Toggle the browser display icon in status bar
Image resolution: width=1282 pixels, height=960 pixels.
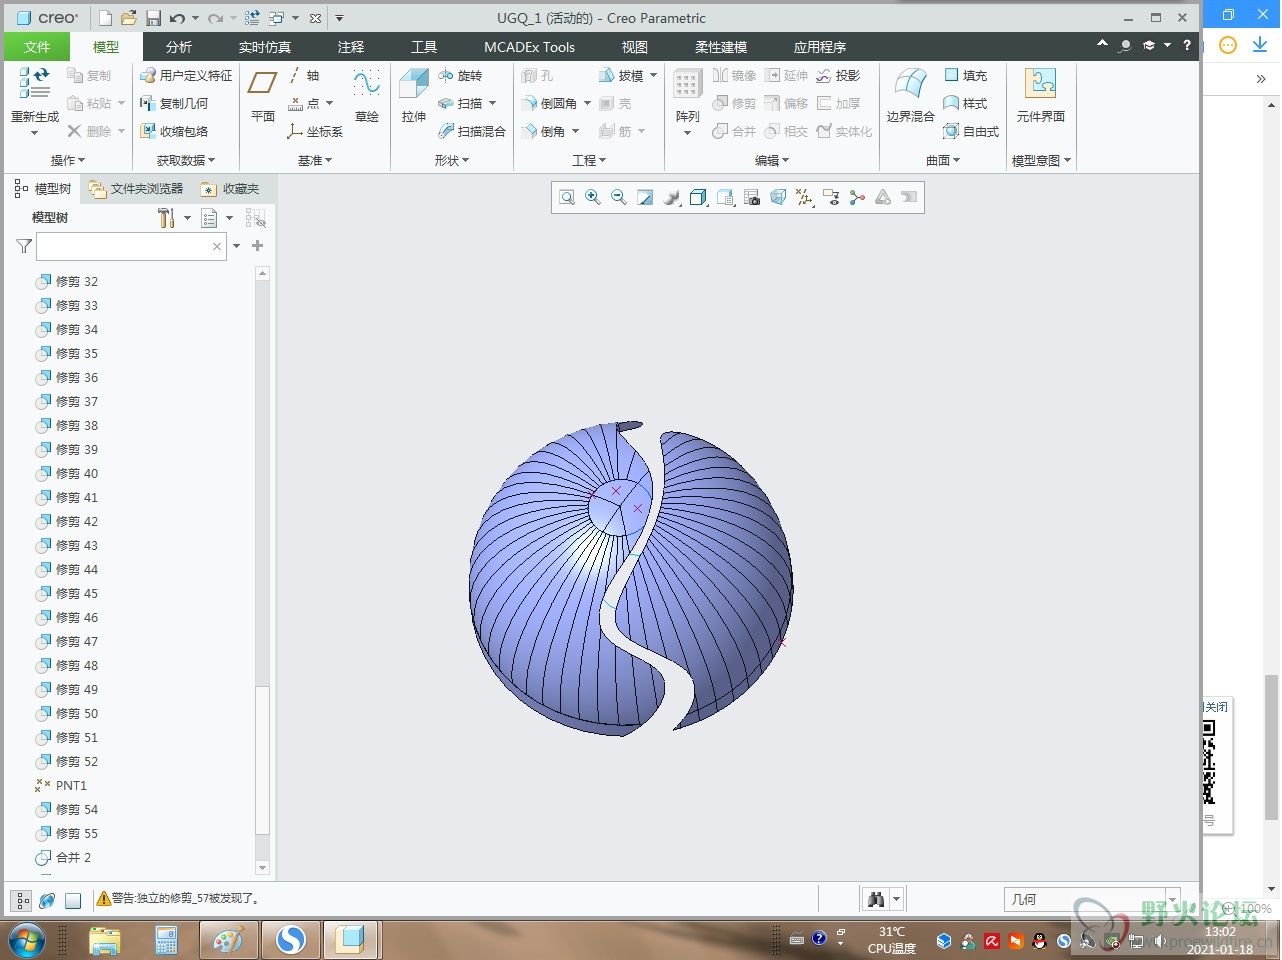(47, 900)
